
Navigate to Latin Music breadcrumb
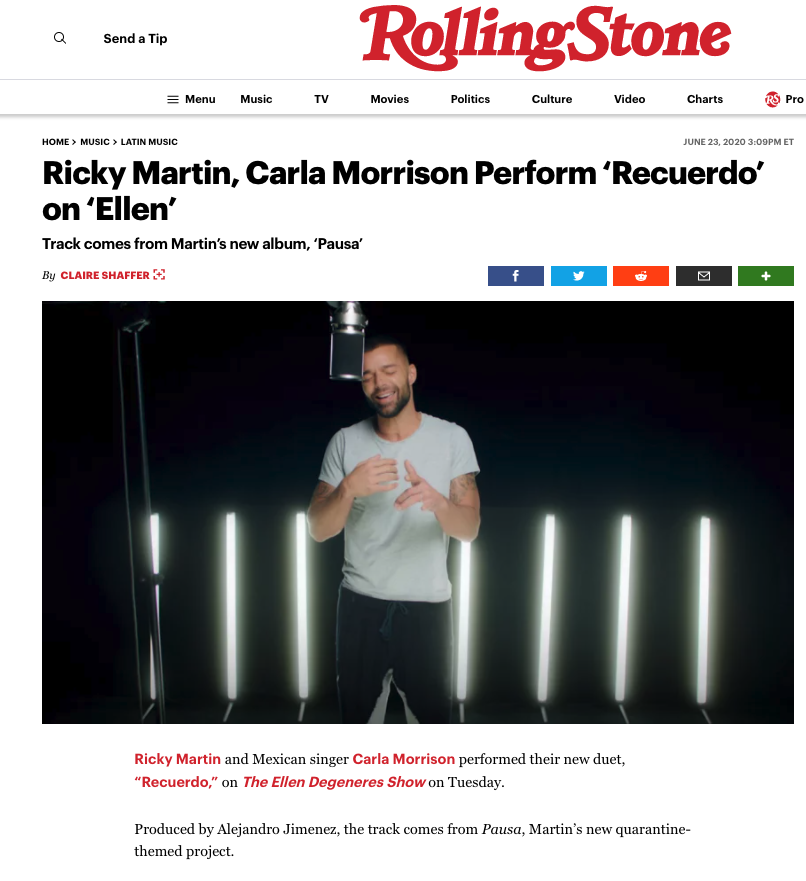(x=149, y=142)
